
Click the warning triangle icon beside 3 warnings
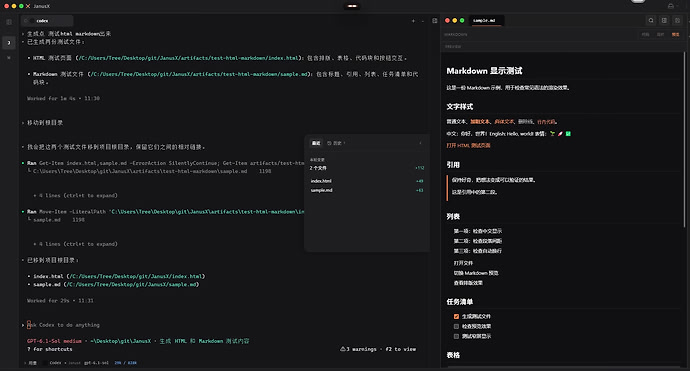pyautogui.click(x=343, y=349)
